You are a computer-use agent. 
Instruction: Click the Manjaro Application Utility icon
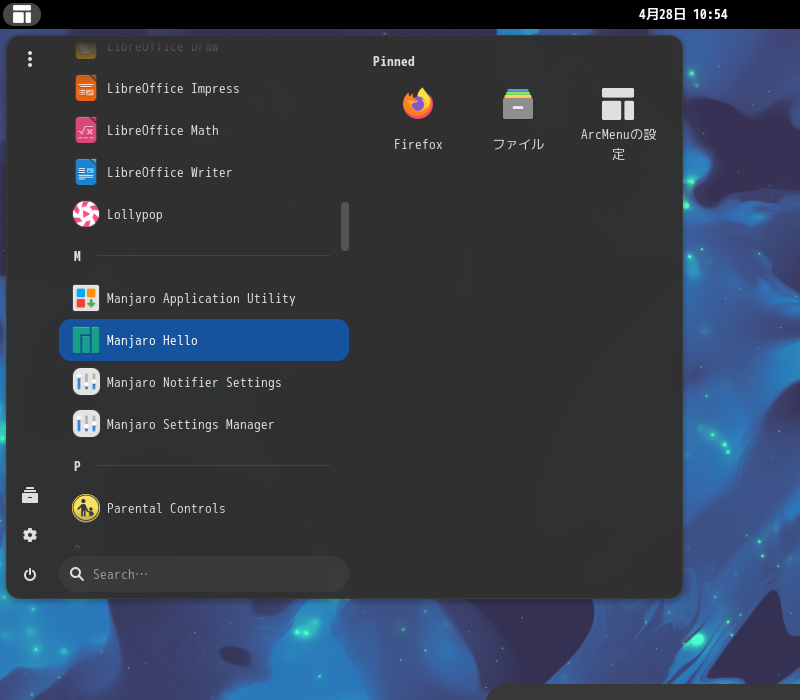click(86, 298)
